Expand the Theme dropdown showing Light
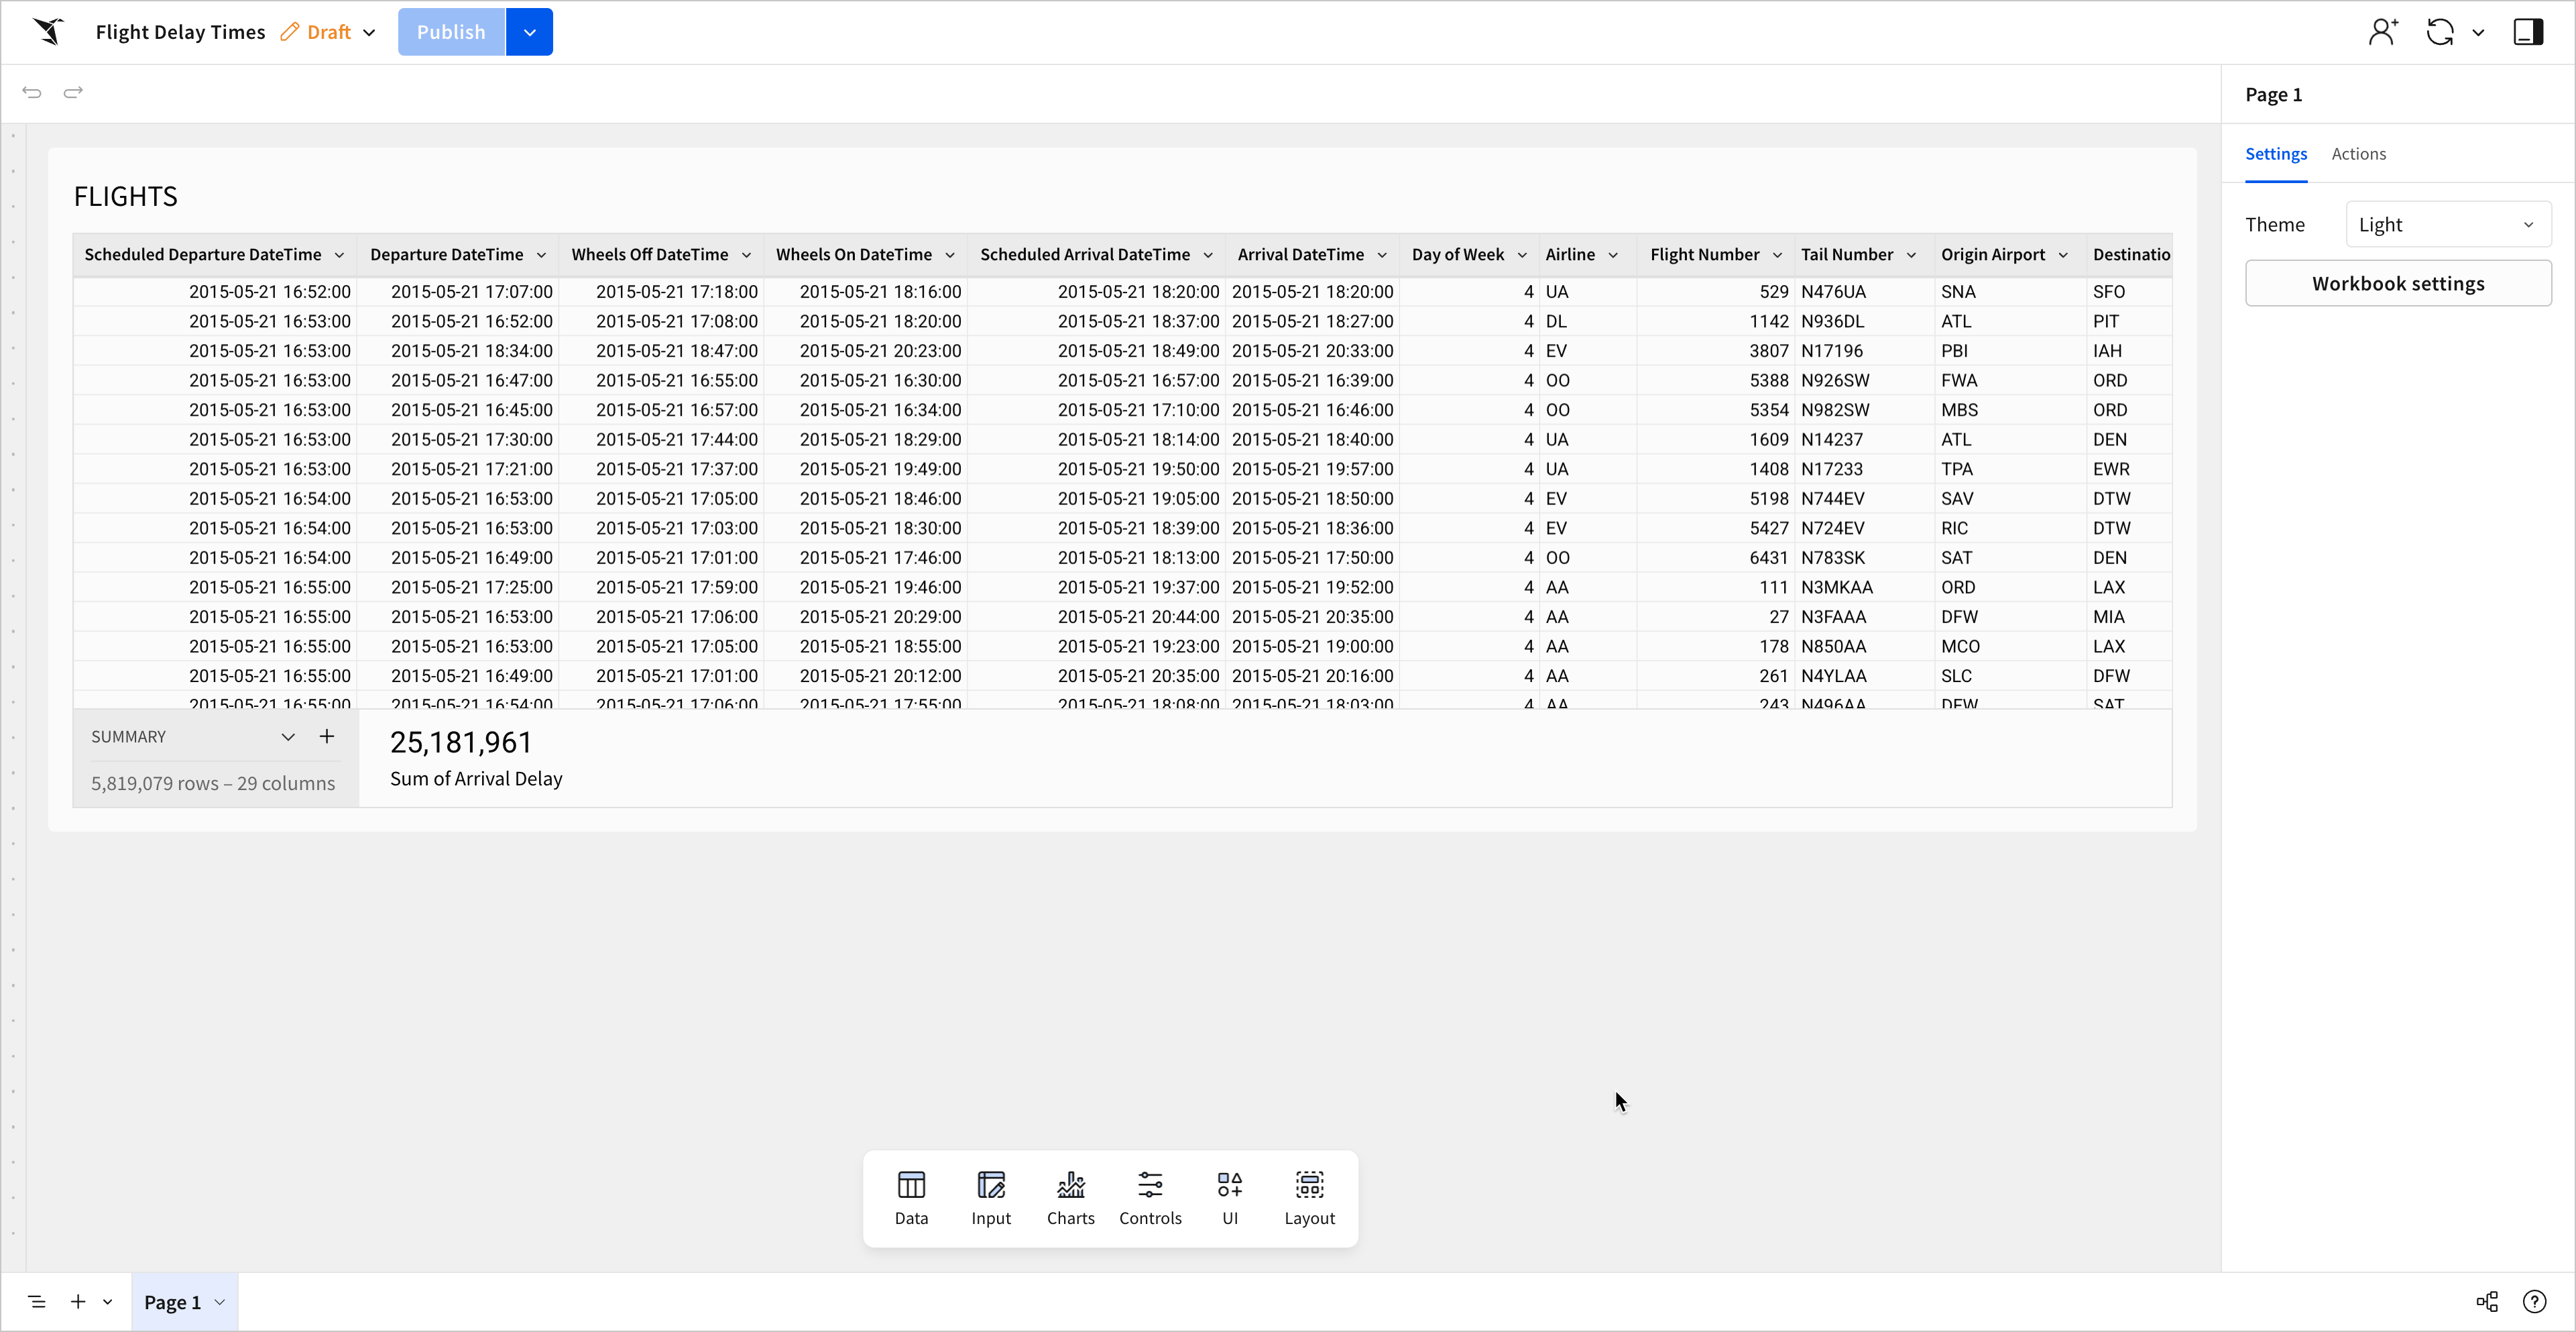This screenshot has width=2576, height=1332. pos(2447,225)
